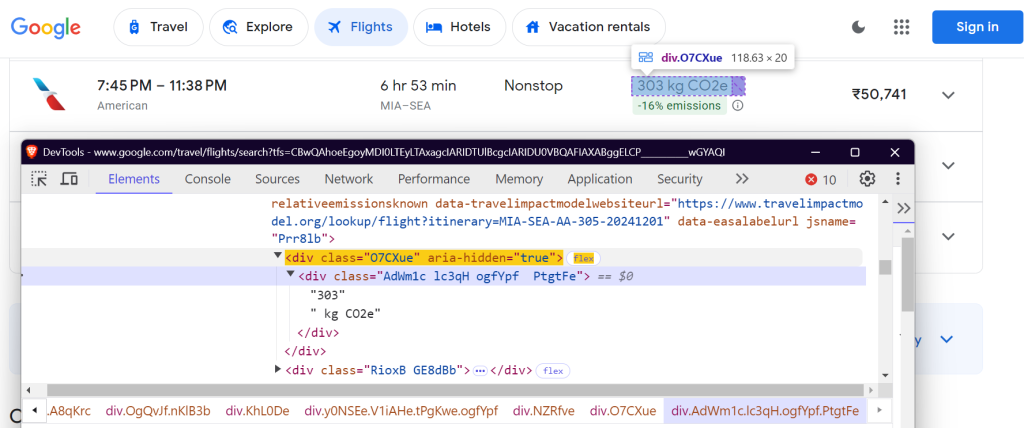This screenshot has width=1024, height=428.
Task: Click the Sign in button
Action: [977, 27]
